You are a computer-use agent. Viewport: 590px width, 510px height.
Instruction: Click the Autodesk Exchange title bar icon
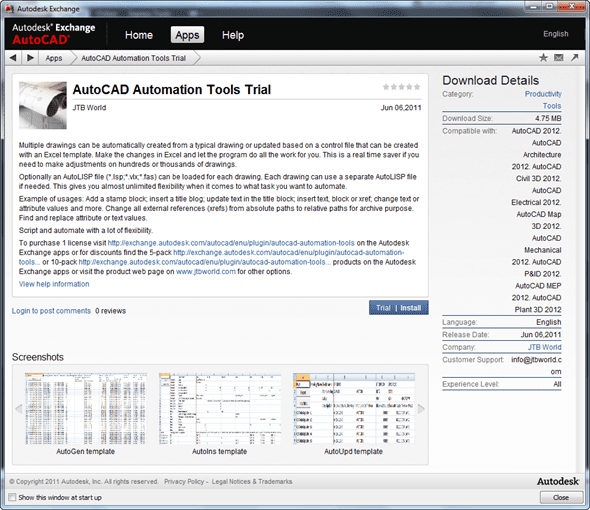click(9, 8)
